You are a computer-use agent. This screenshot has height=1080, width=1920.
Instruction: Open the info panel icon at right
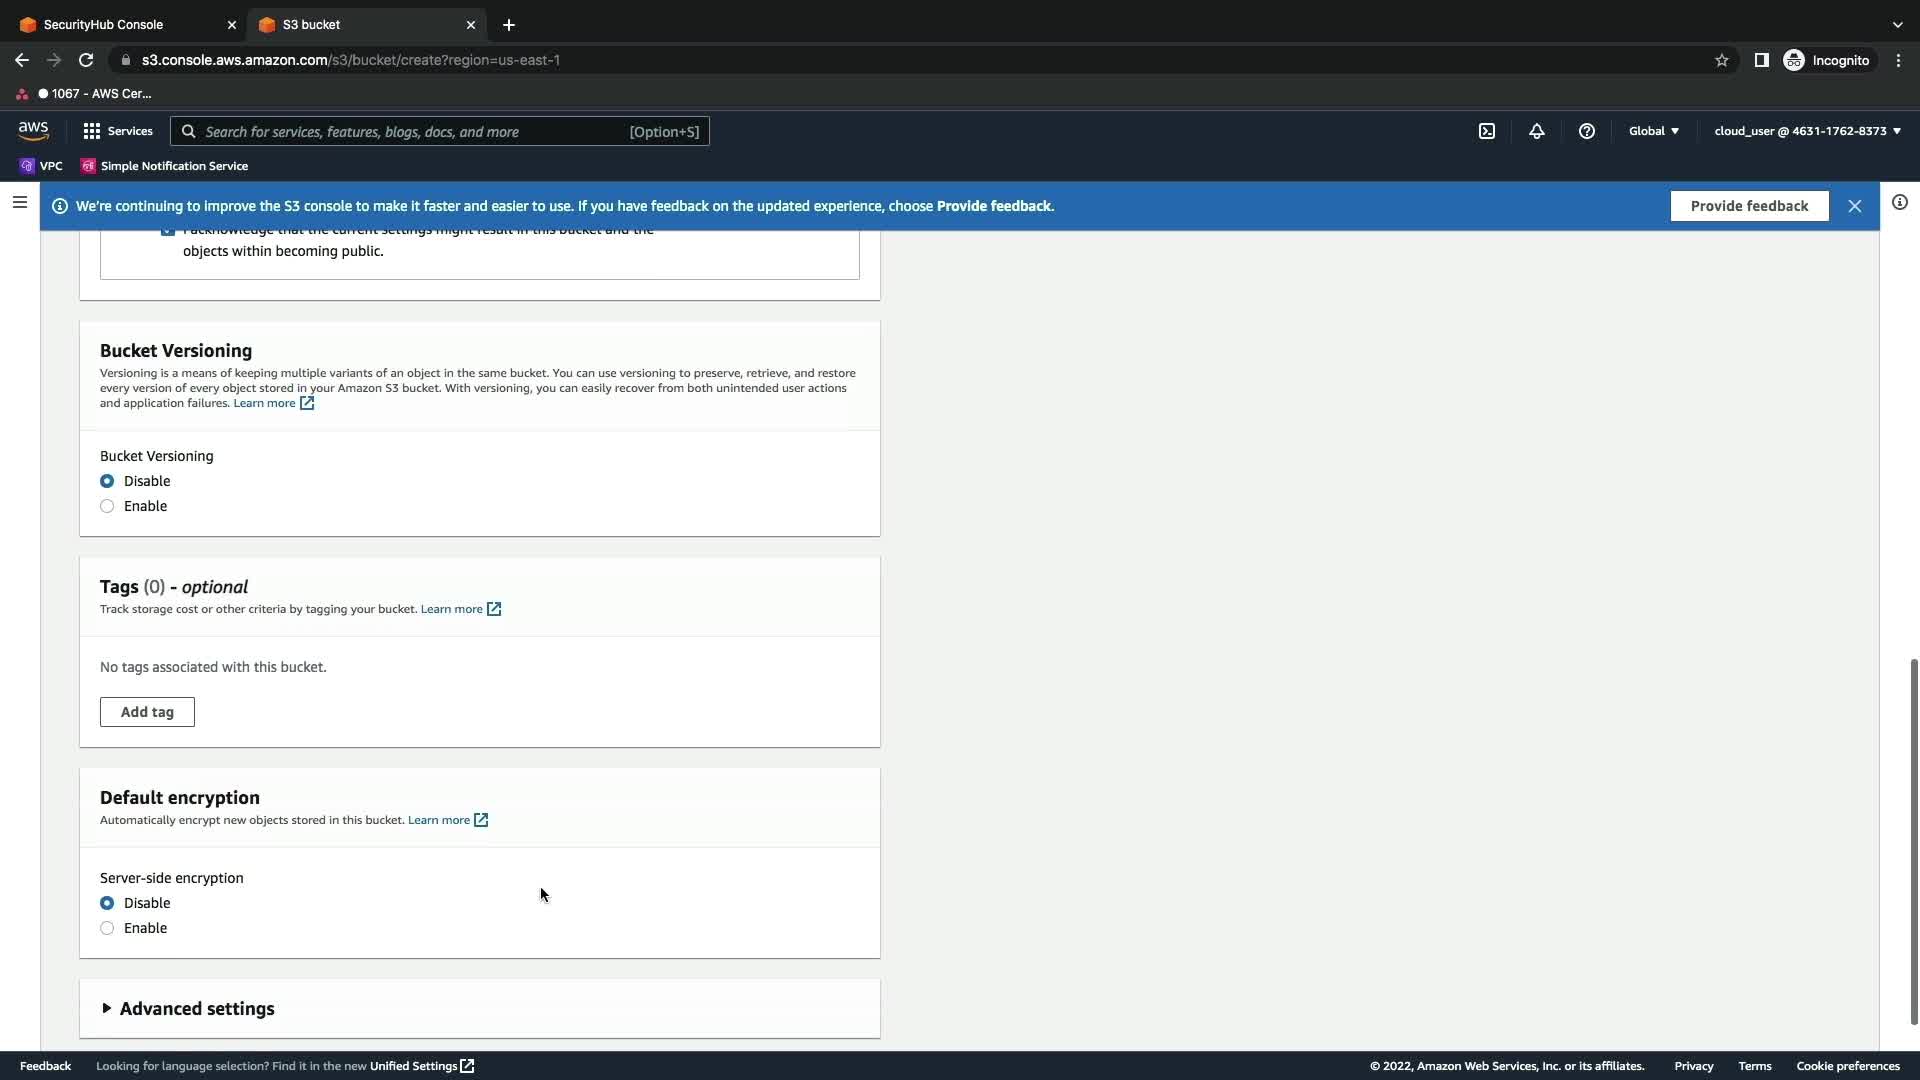pyautogui.click(x=1899, y=202)
